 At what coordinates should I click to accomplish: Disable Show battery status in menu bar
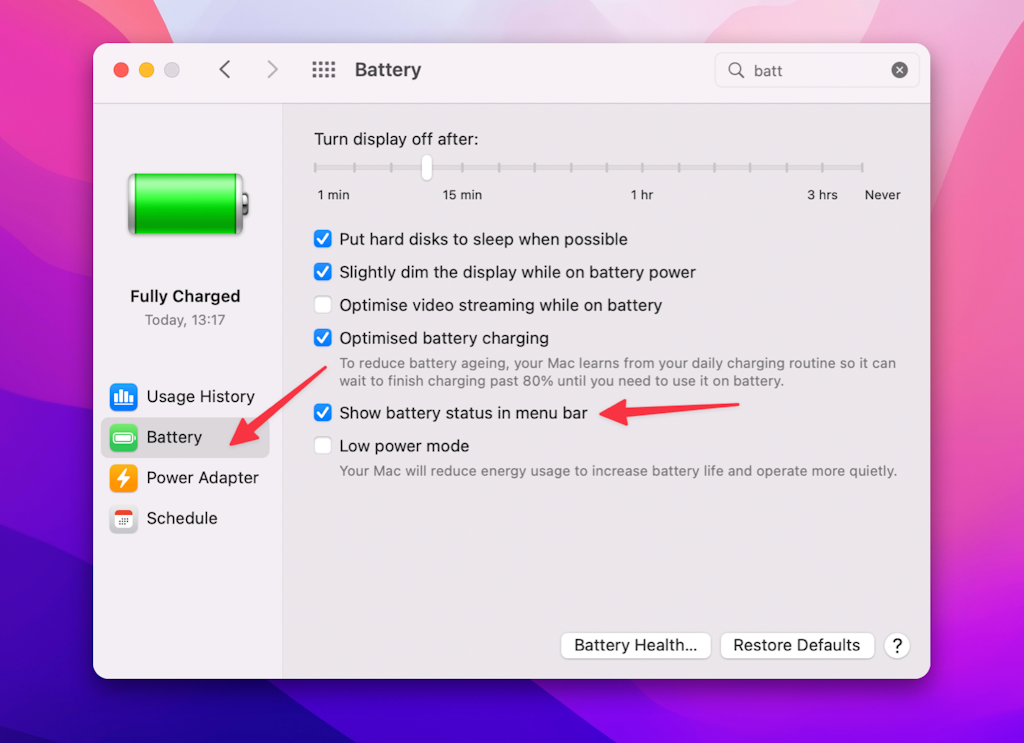click(322, 412)
